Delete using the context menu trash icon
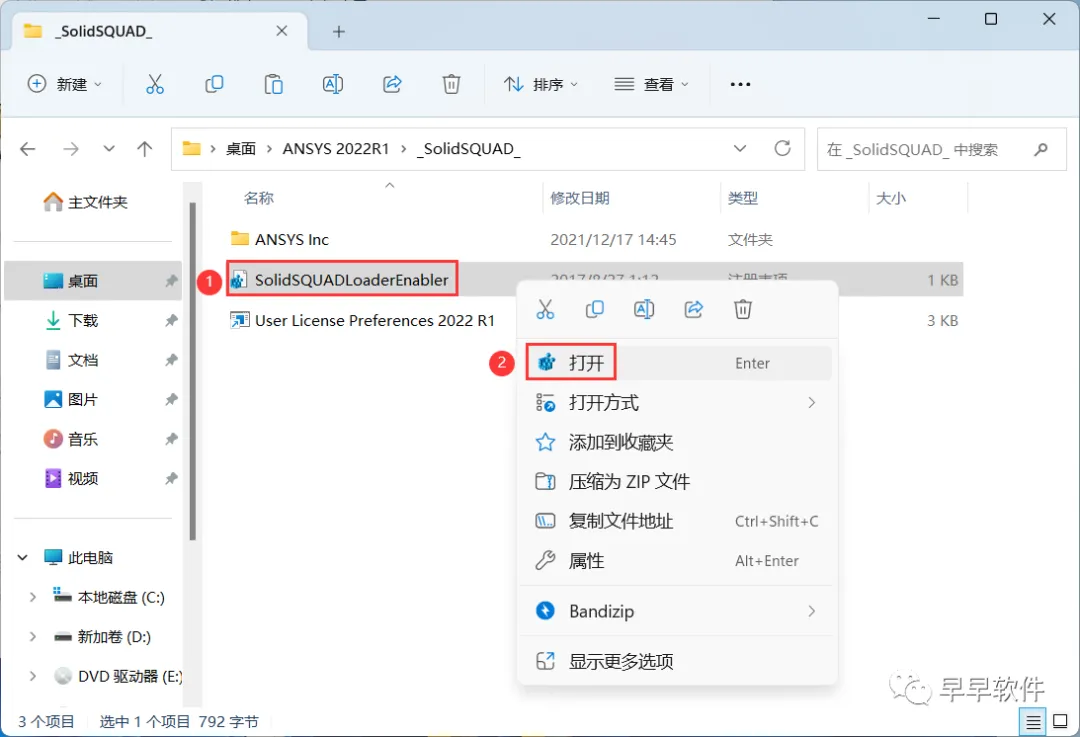 point(742,309)
